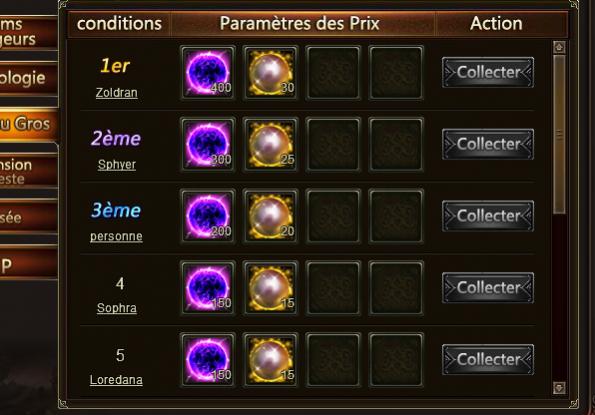Click golden pearl in Sophra's row
This screenshot has height=415, width=595.
pyautogui.click(x=271, y=288)
